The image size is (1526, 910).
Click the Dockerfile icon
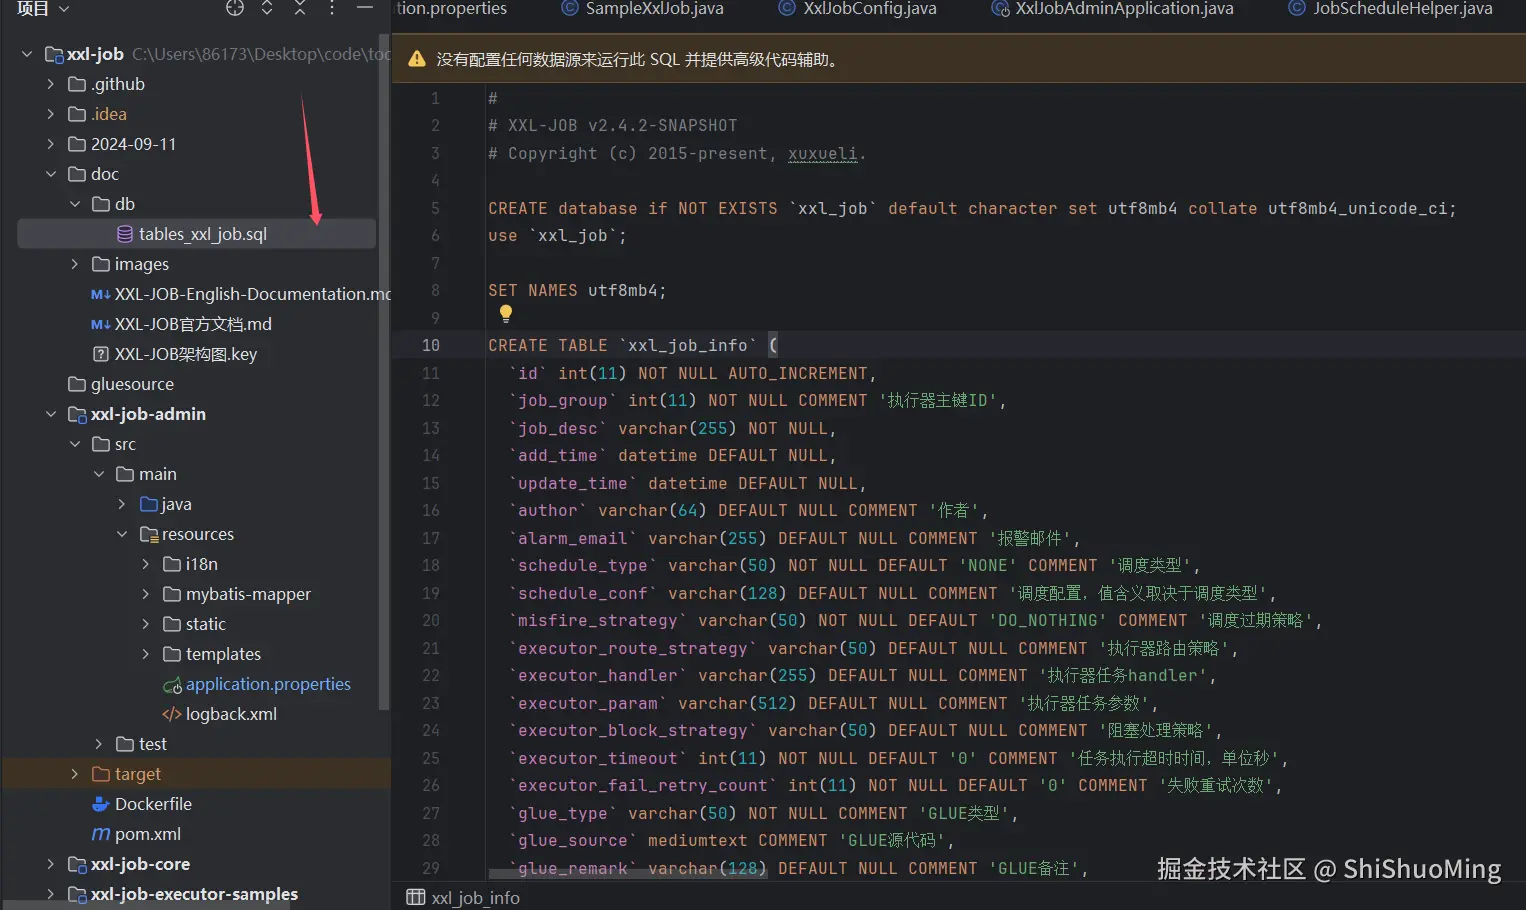tap(100, 804)
